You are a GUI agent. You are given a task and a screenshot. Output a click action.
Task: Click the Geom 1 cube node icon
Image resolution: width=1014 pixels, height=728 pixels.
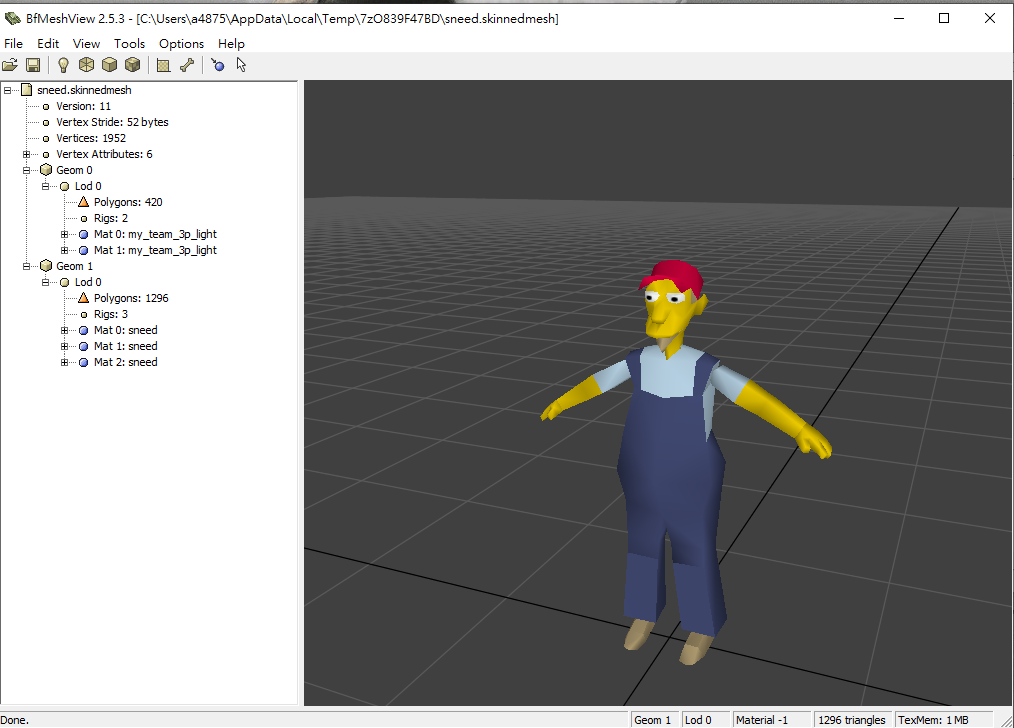pyautogui.click(x=45, y=266)
